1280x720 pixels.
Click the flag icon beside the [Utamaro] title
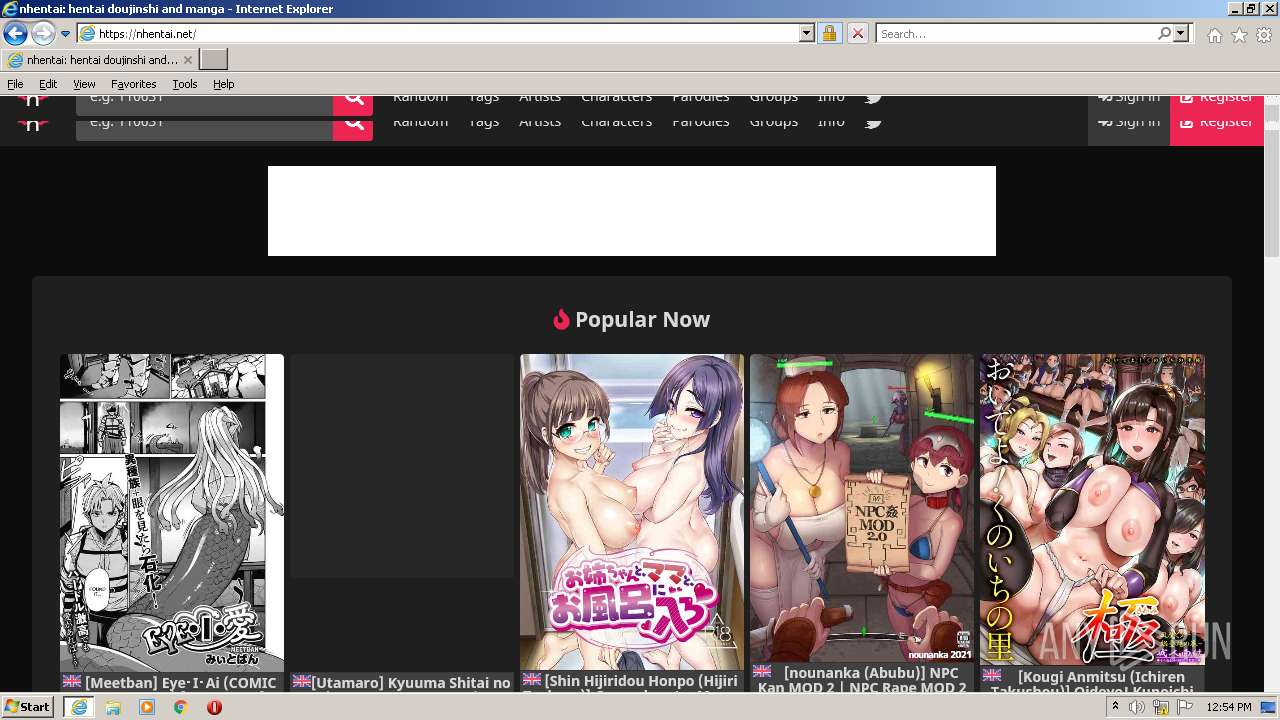[301, 682]
